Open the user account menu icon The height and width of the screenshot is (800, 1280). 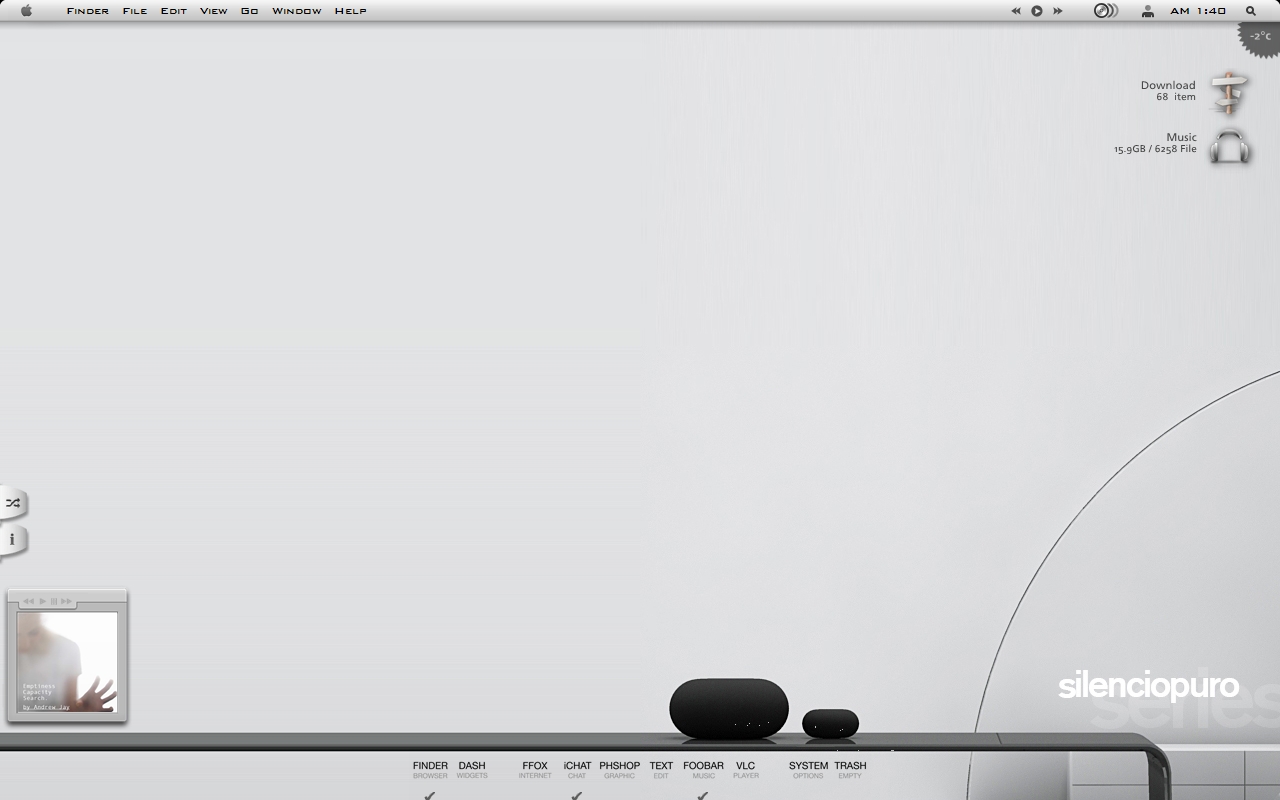pyautogui.click(x=1148, y=11)
